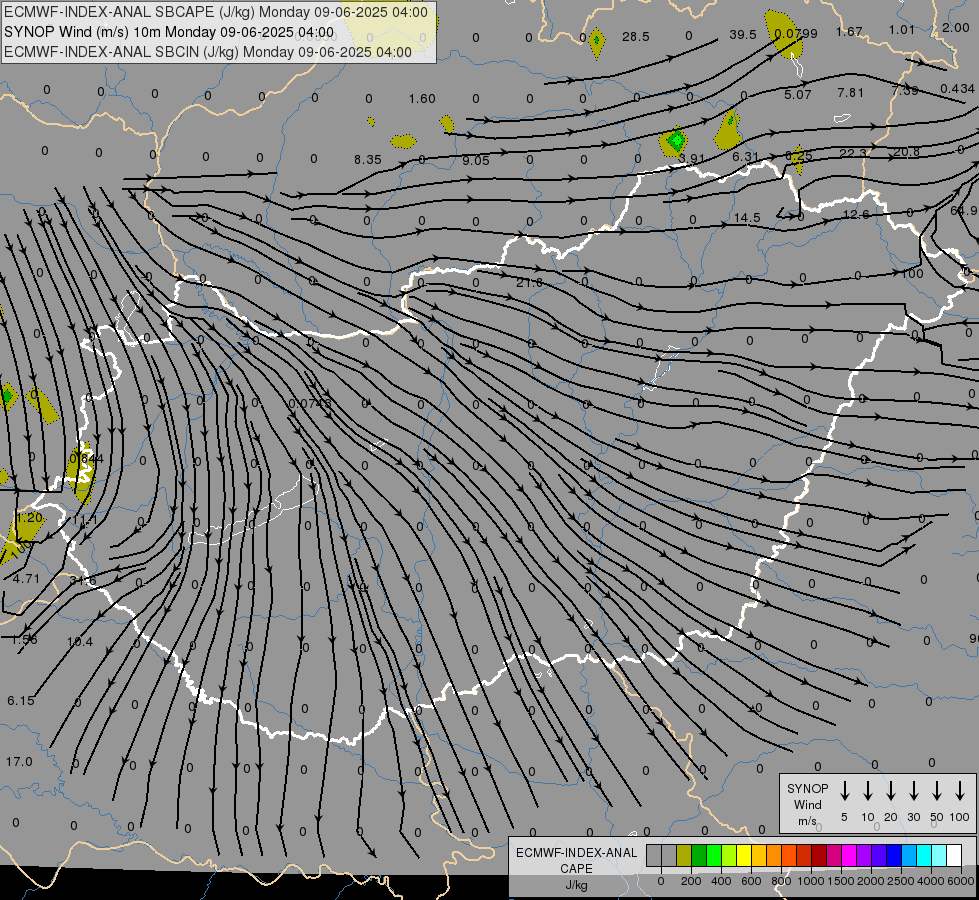Viewport: 979px width, 900px height.
Task: Click the 1.60 CAPE value on map
Action: tap(422, 99)
